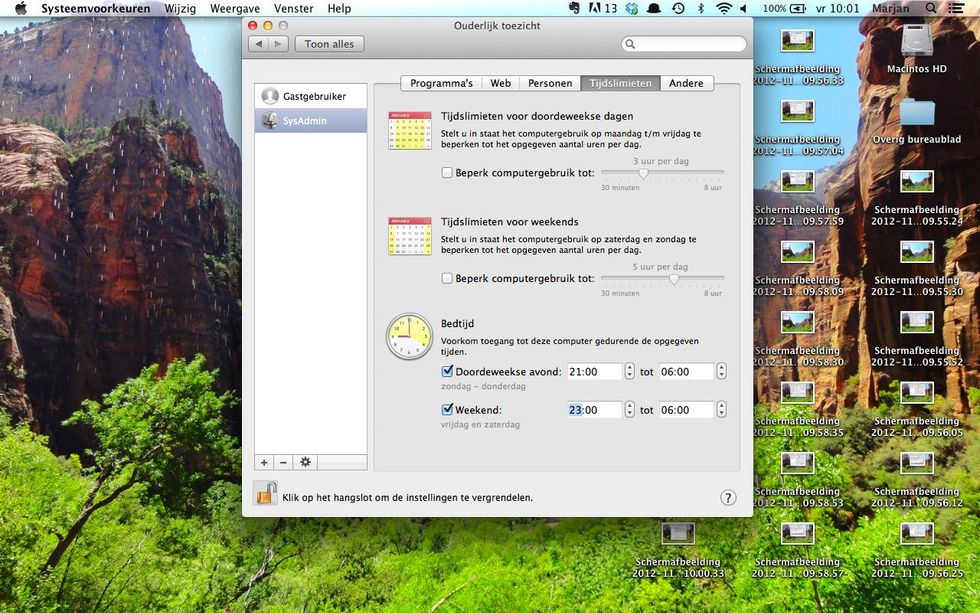Click stepper next to the 21:00 start time
This screenshot has width=980, height=613.
point(629,372)
